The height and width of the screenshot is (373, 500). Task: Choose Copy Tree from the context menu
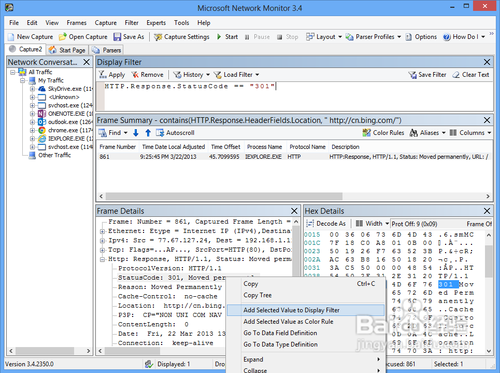point(306,295)
